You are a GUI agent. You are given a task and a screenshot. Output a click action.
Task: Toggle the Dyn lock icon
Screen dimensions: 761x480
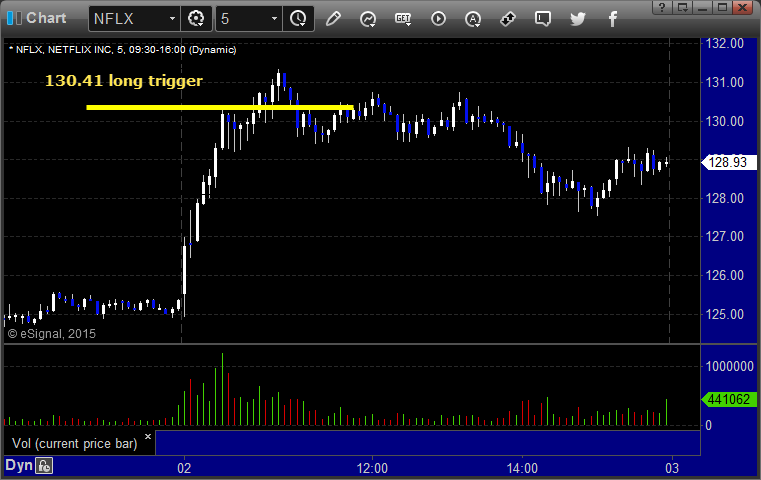coord(44,466)
